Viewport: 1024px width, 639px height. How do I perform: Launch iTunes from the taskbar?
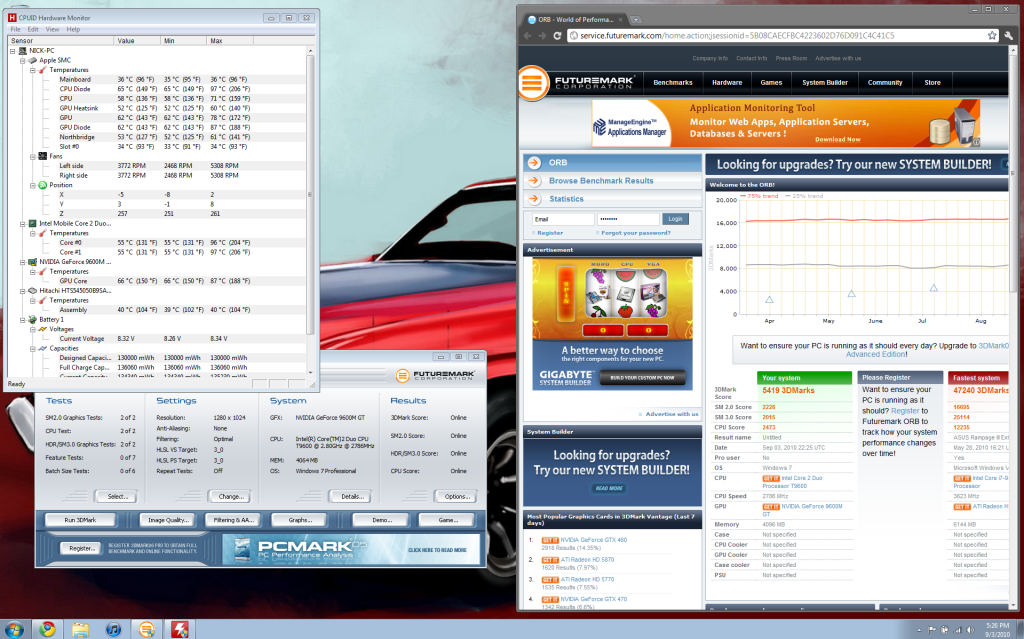point(114,629)
